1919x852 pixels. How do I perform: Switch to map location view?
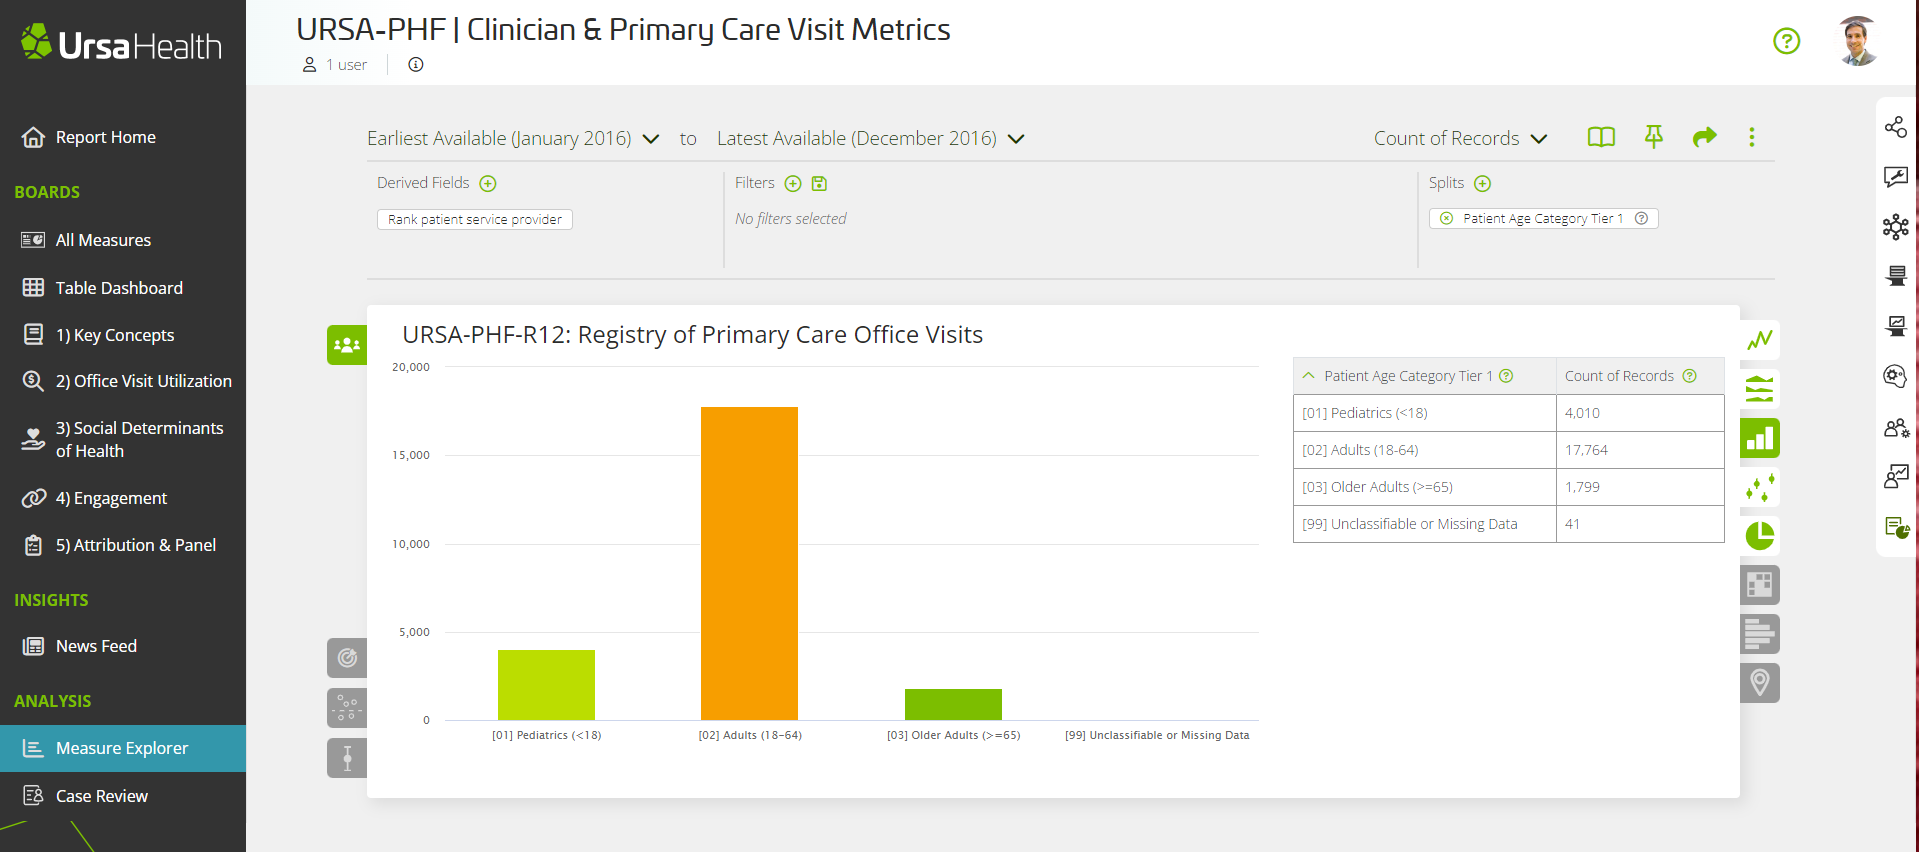pos(1760,683)
